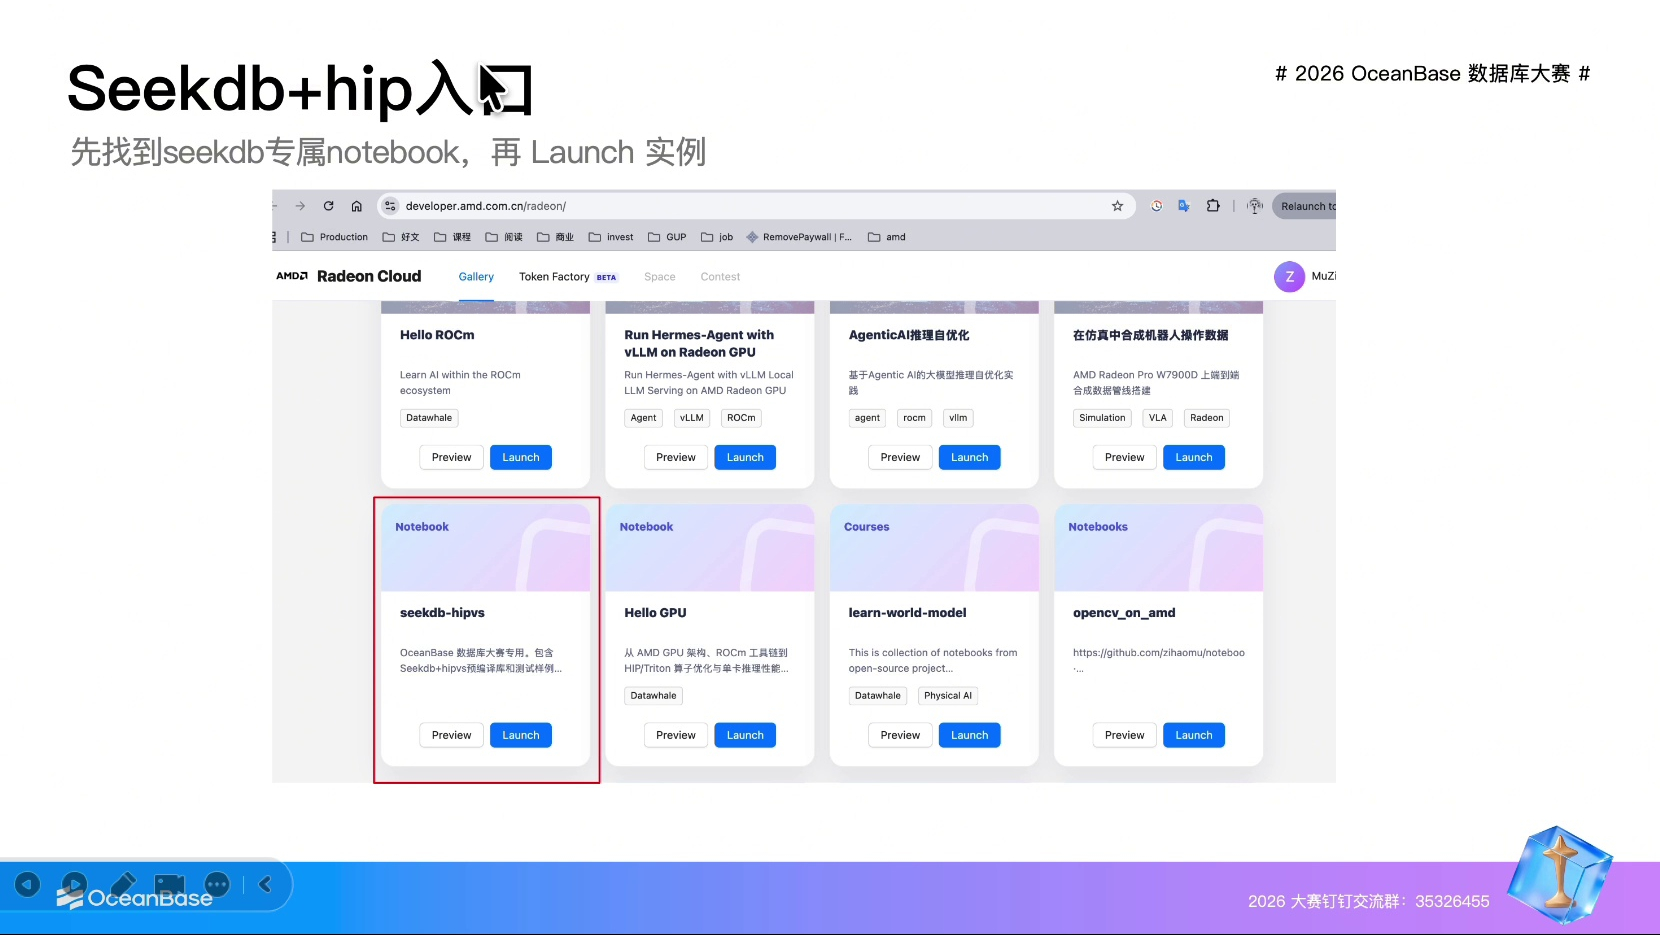
Task: Launch the Run Hermes-Agent with vLLM card
Action: [x=745, y=457]
